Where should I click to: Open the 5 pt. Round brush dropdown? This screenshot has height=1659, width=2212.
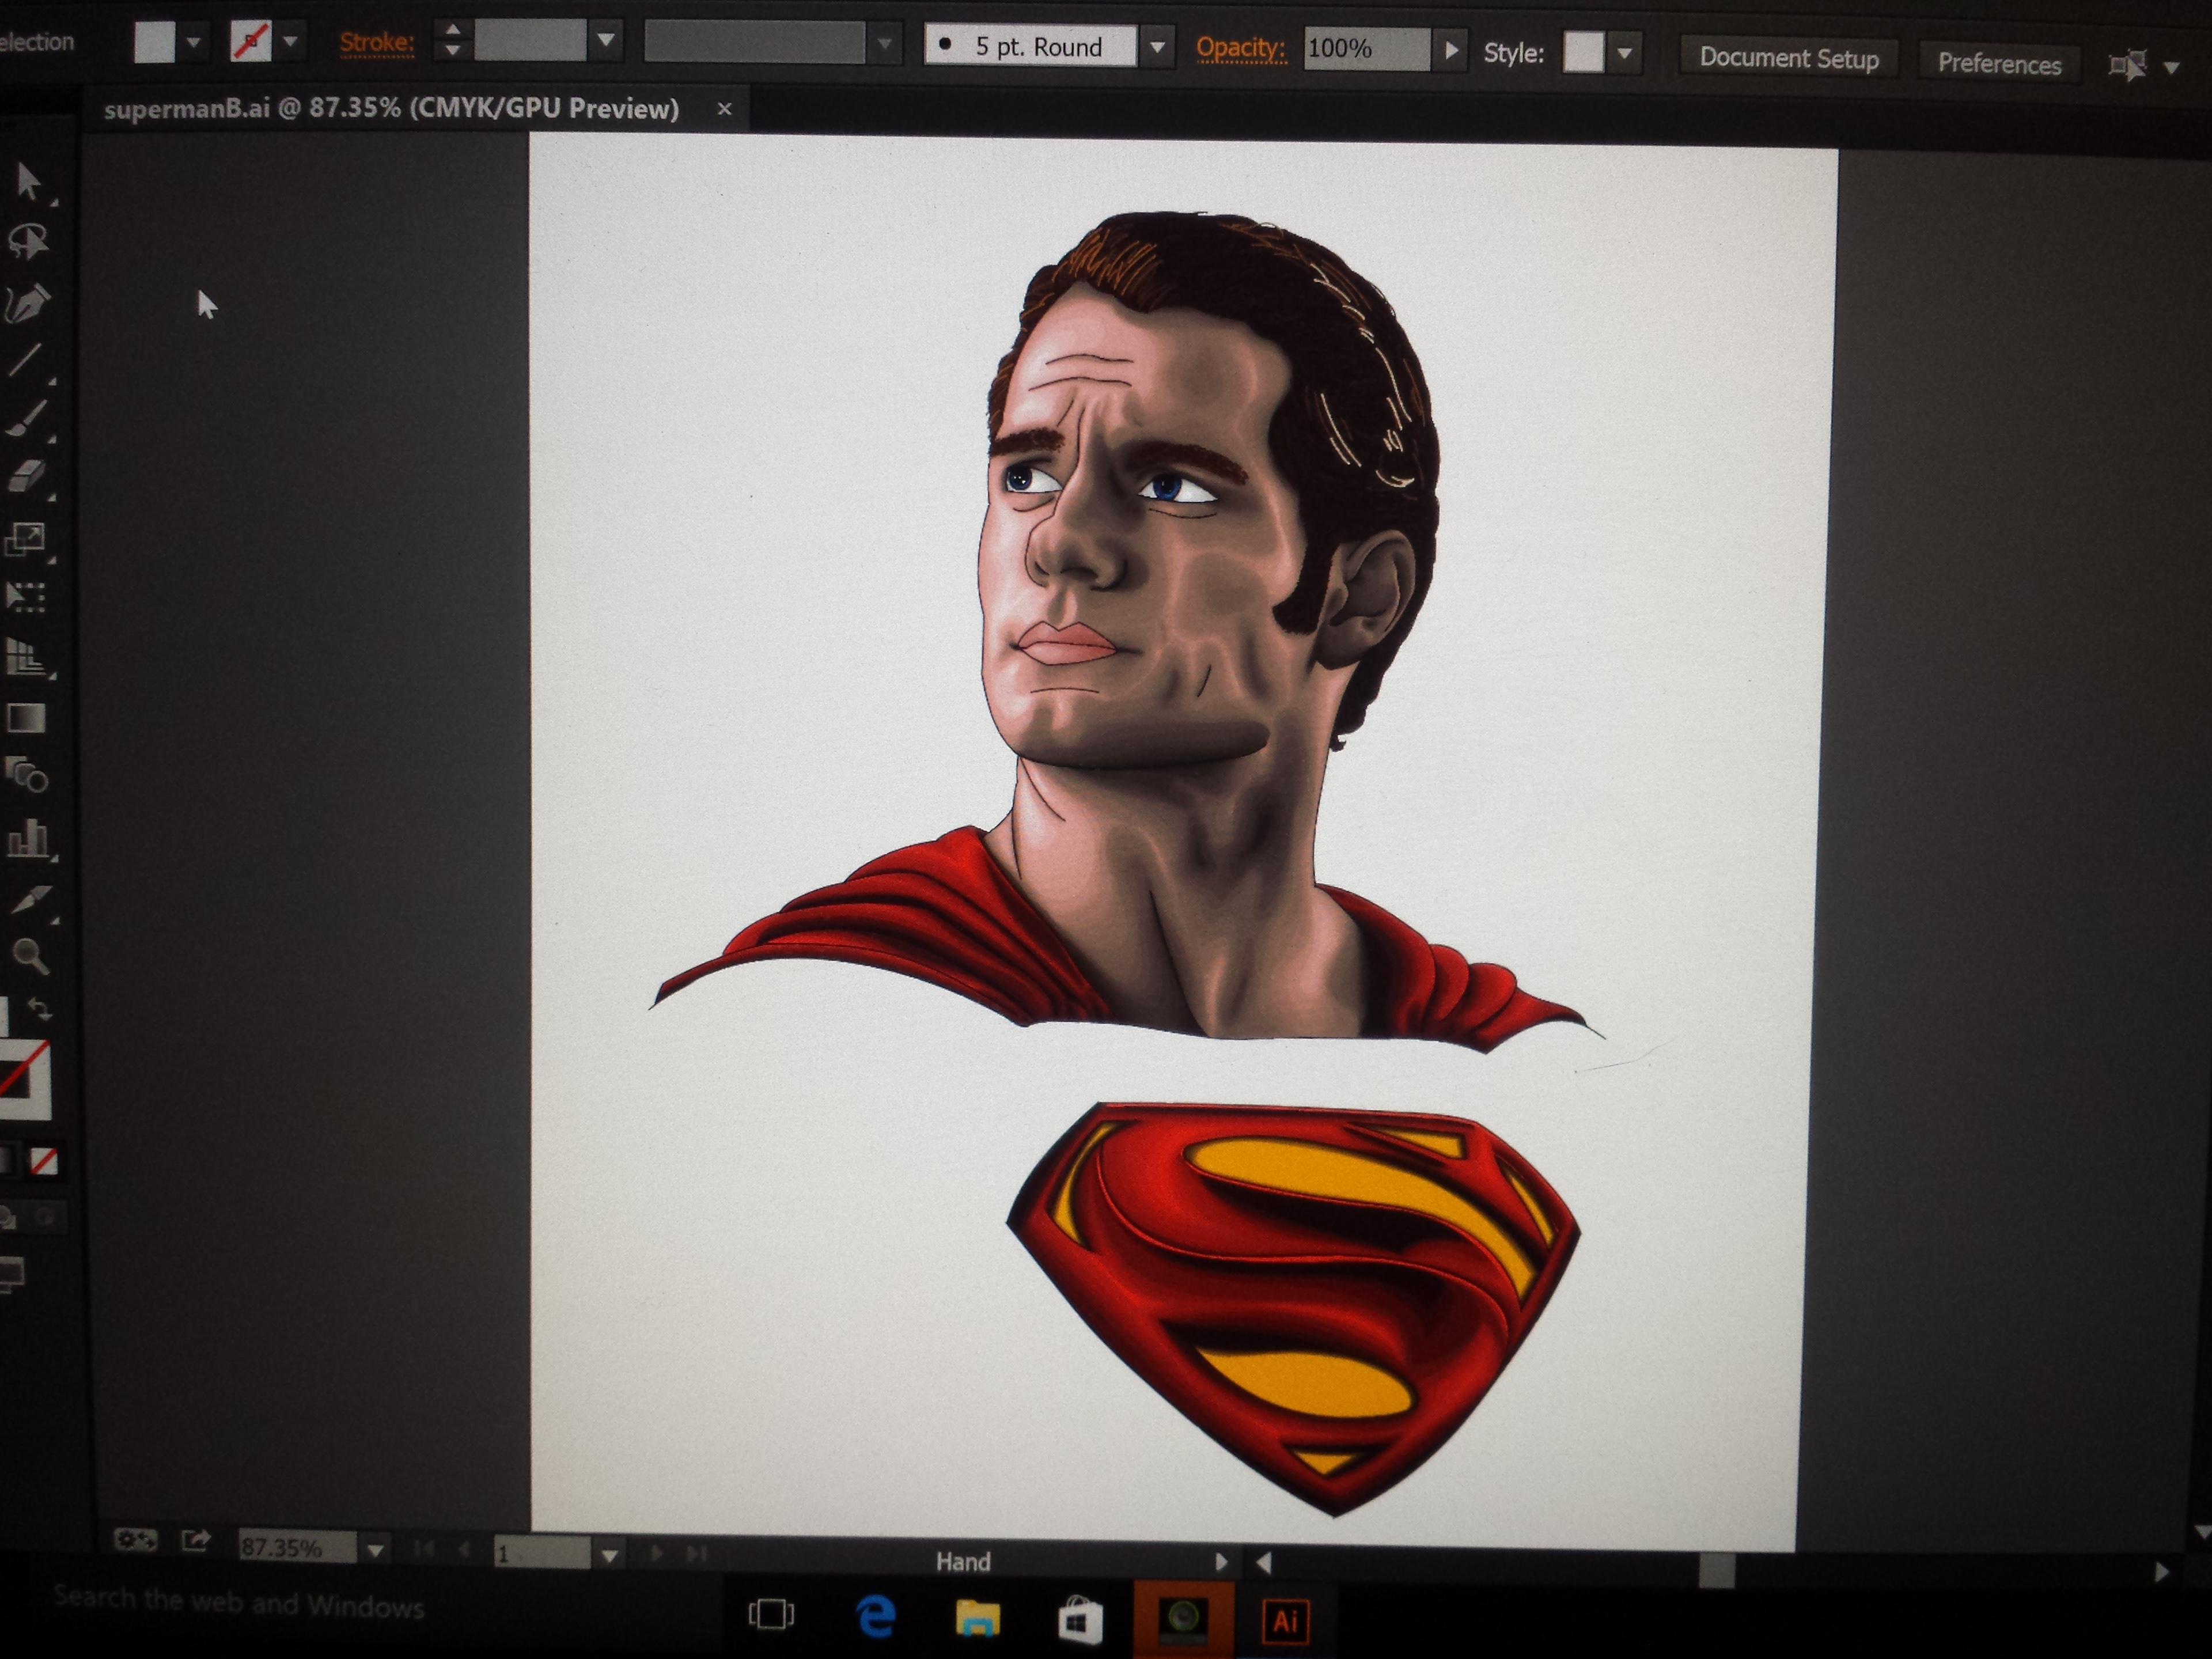pyautogui.click(x=1157, y=47)
